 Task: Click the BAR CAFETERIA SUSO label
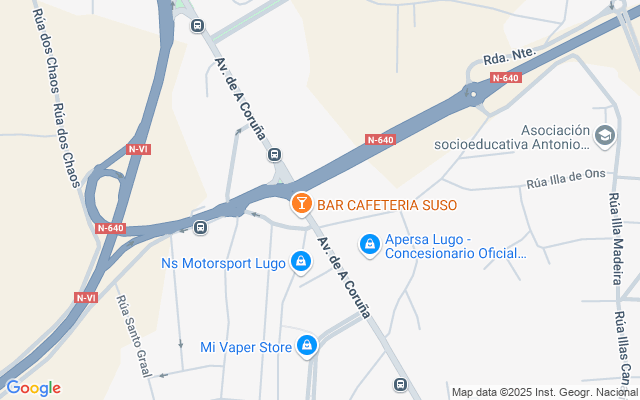coord(387,205)
